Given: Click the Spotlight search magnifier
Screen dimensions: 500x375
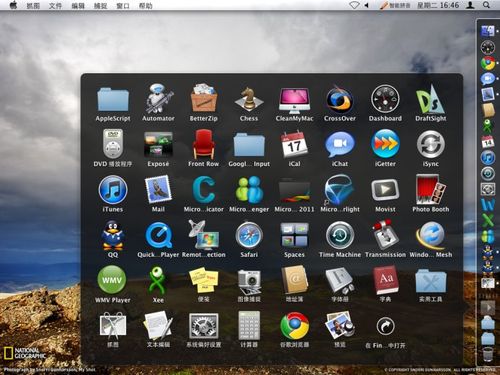Looking at the screenshot, I should point(486,5).
